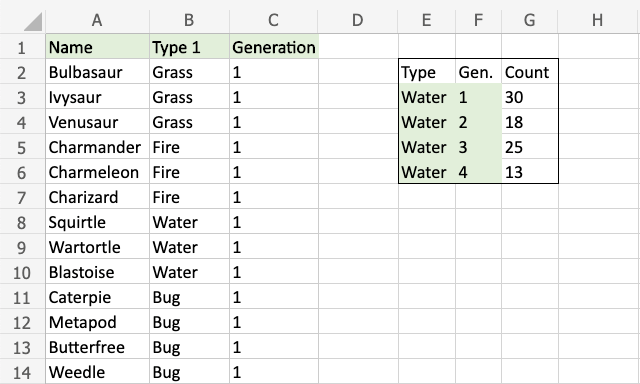Select the Bulbasaur cell
The height and width of the screenshot is (384, 640).
coord(97,72)
